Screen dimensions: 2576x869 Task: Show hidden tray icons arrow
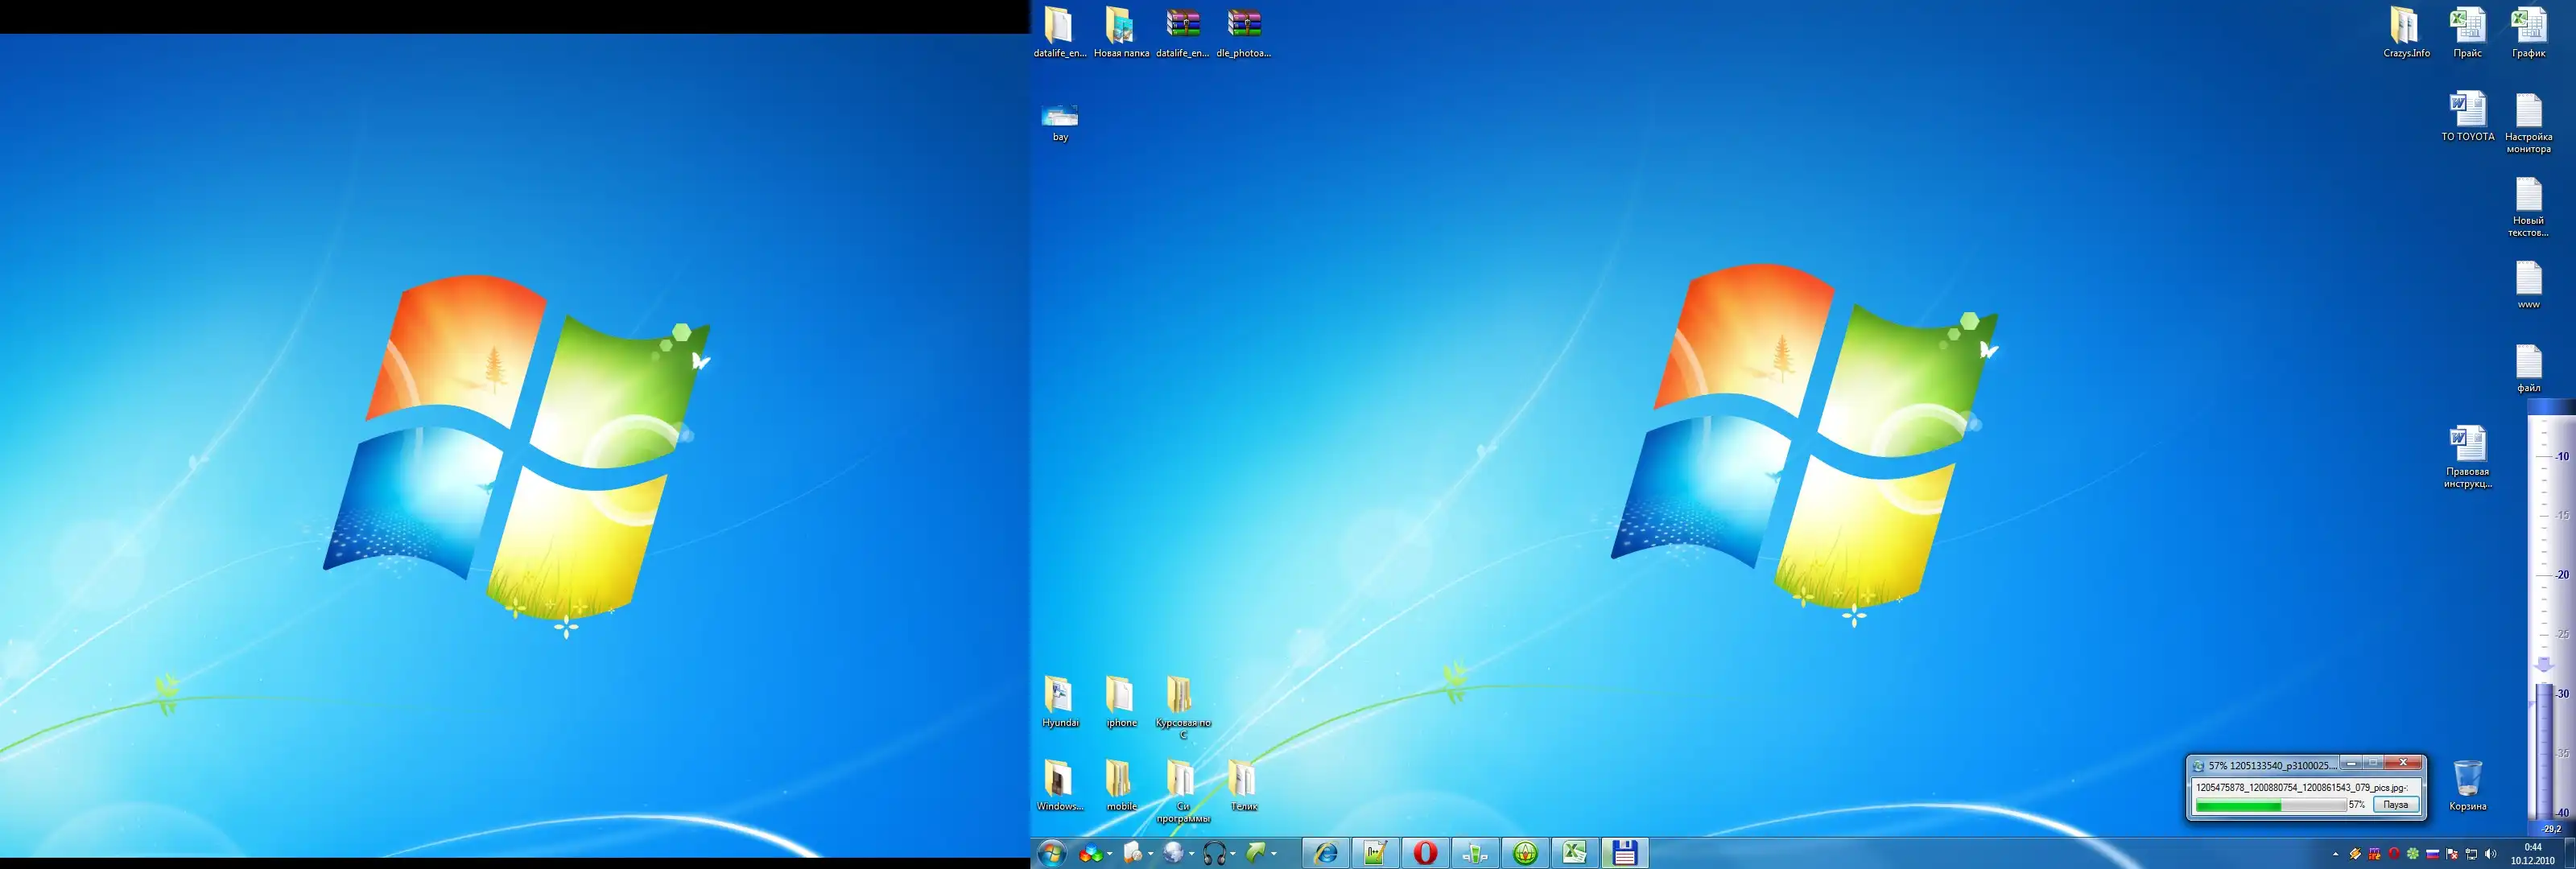pos(2336,854)
